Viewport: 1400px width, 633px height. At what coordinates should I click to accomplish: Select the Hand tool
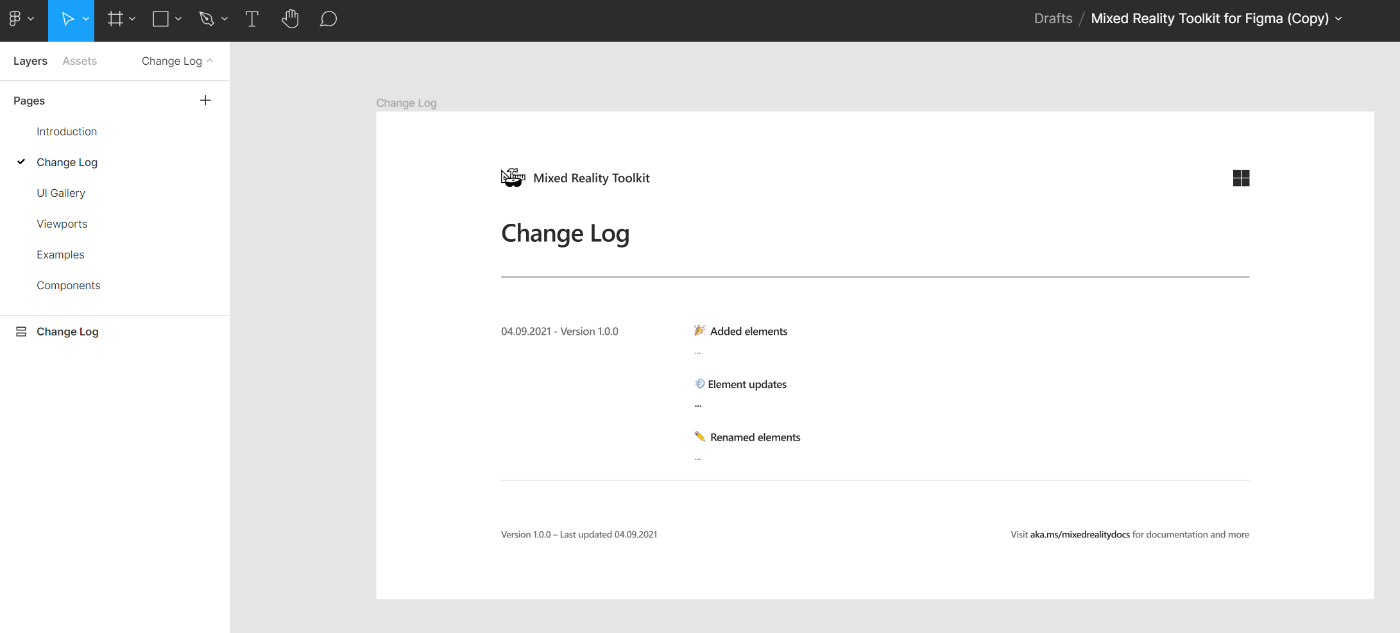click(290, 19)
